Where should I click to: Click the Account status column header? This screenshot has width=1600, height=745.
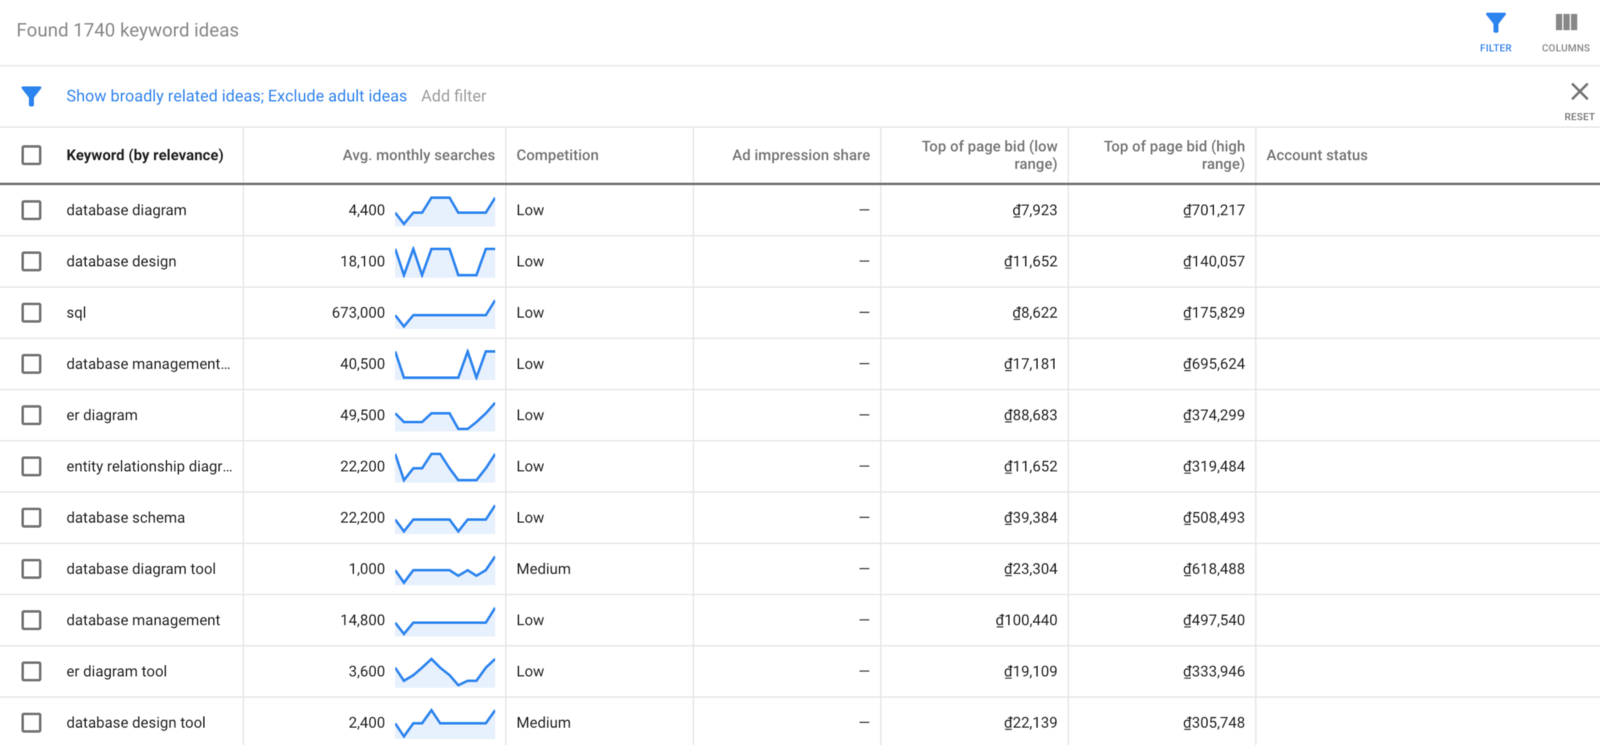point(1316,155)
